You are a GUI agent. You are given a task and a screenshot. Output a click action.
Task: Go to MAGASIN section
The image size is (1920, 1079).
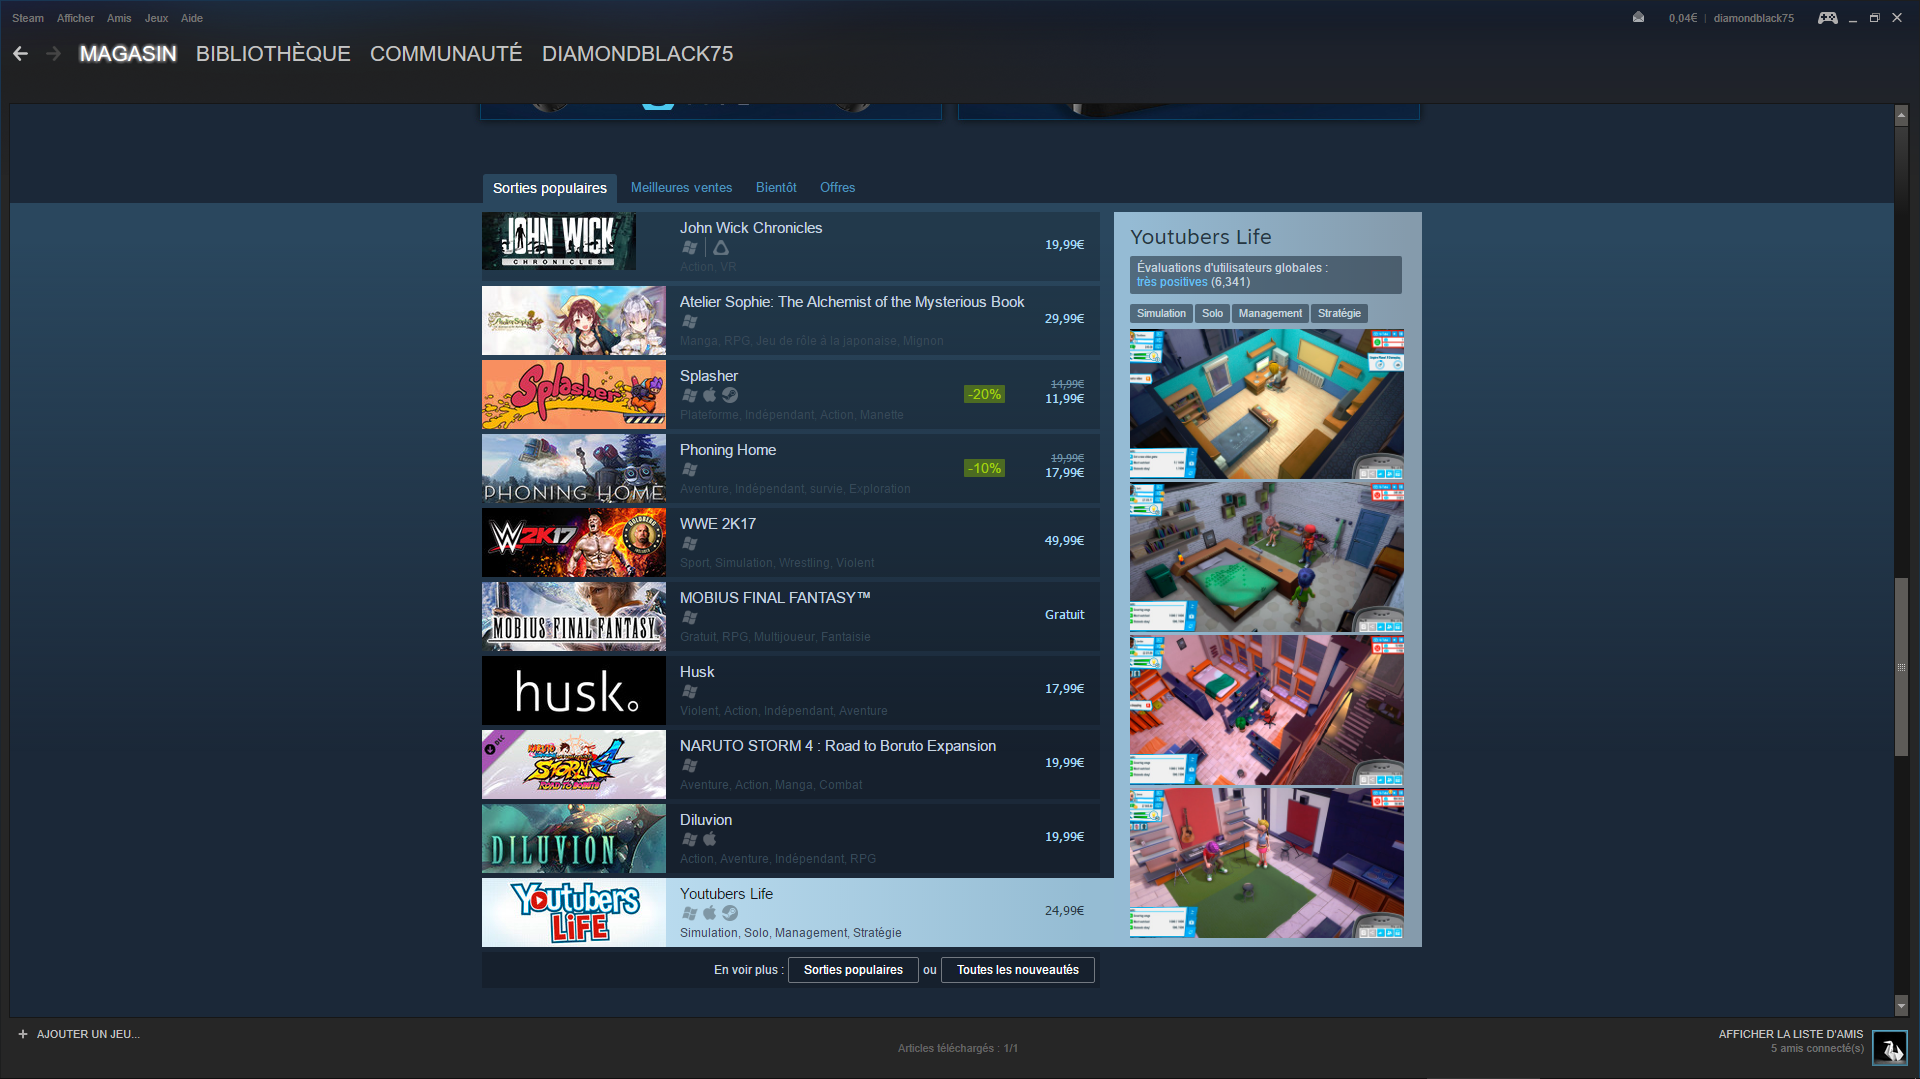tap(128, 54)
